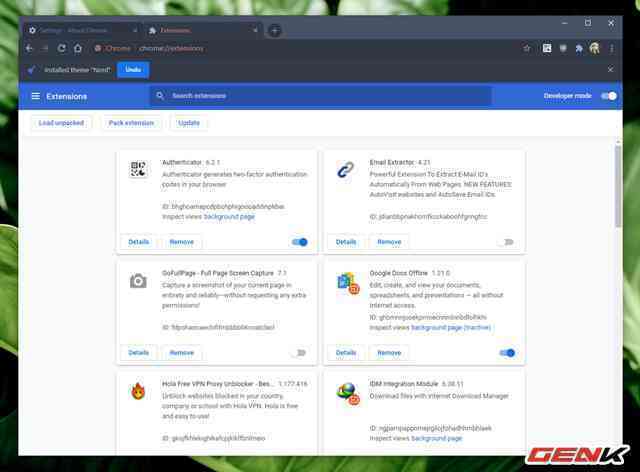640x472 pixels.
Task: Click the shield extension icon in toolbar
Action: pos(563,49)
